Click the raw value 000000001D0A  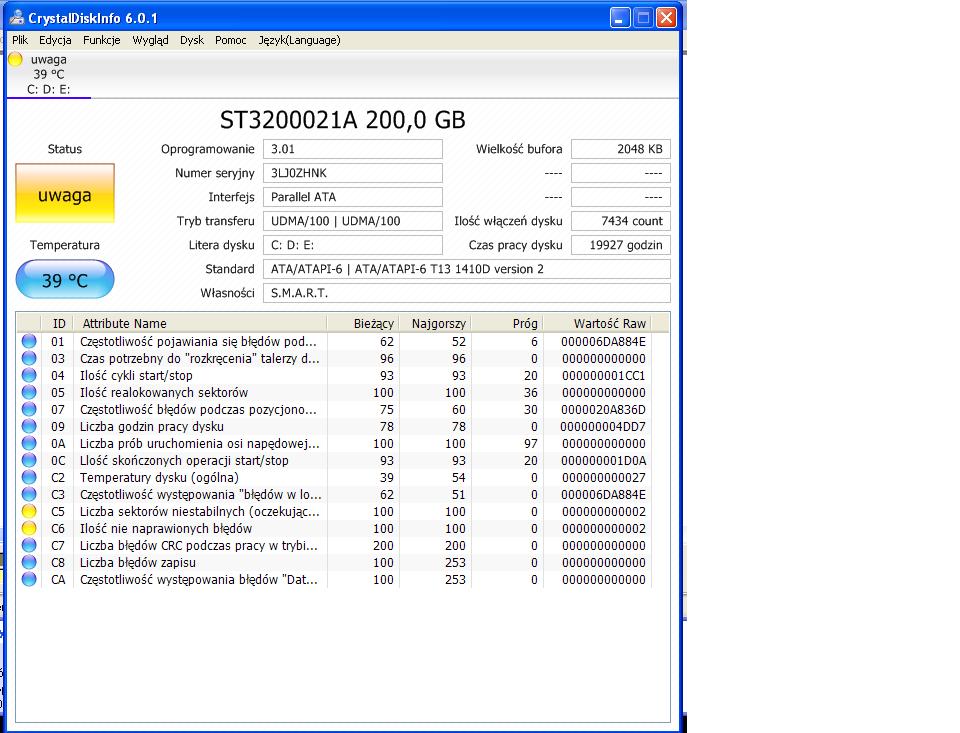point(603,460)
